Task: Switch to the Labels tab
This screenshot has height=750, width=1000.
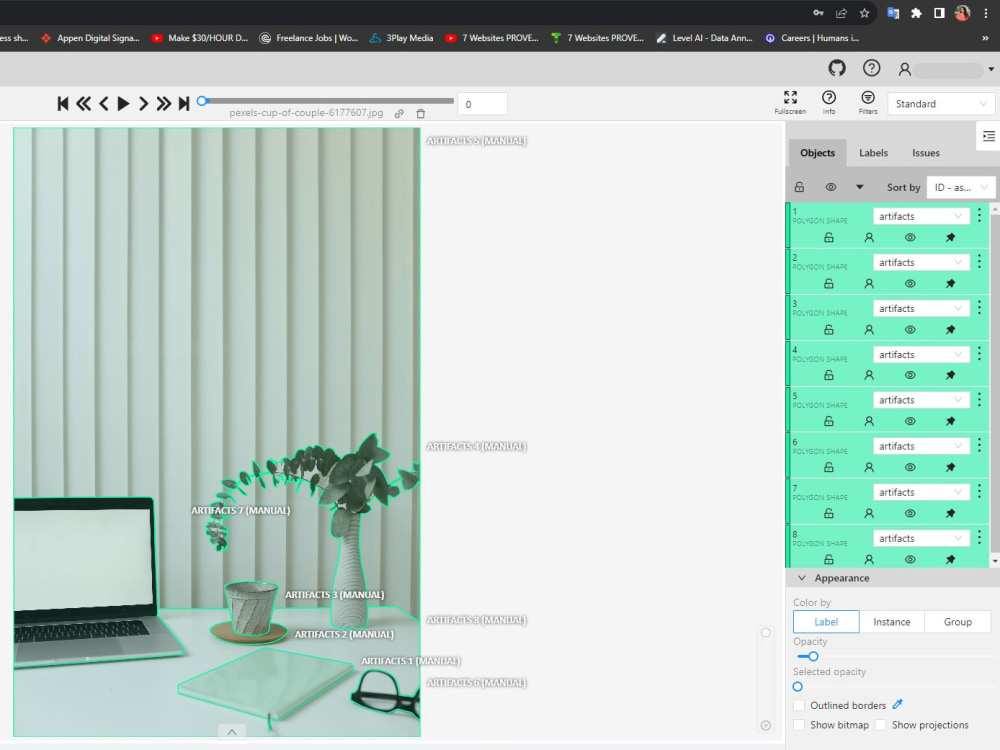Action: (x=873, y=153)
